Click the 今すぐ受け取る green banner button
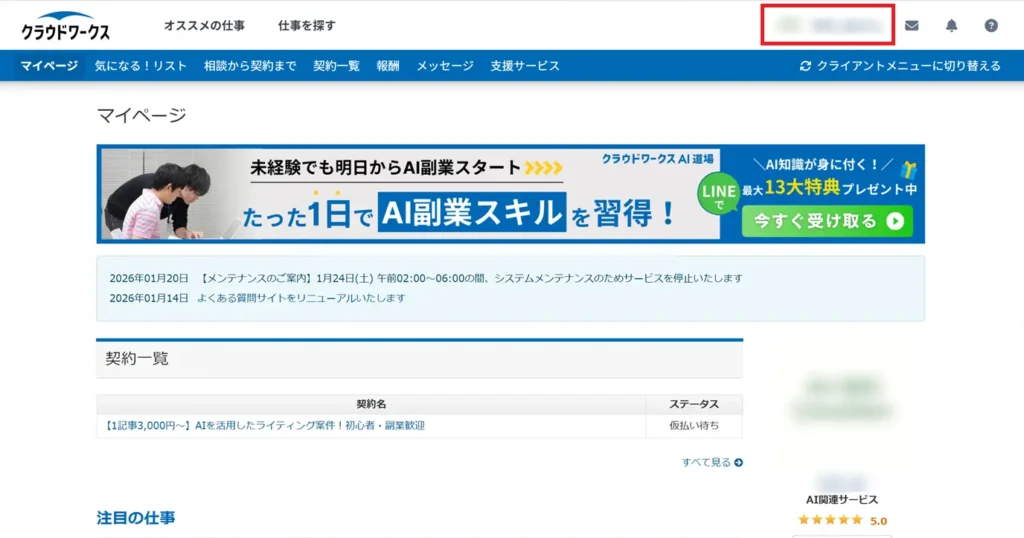 click(827, 221)
